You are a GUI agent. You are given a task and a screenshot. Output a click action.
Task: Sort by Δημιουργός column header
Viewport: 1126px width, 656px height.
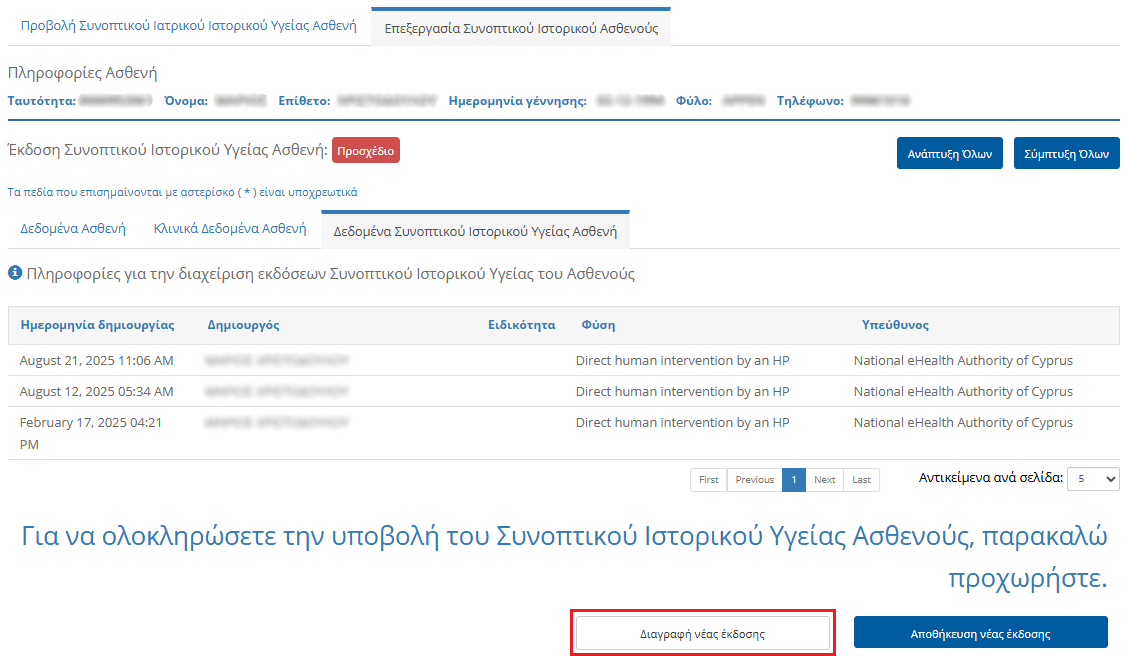[x=243, y=325]
